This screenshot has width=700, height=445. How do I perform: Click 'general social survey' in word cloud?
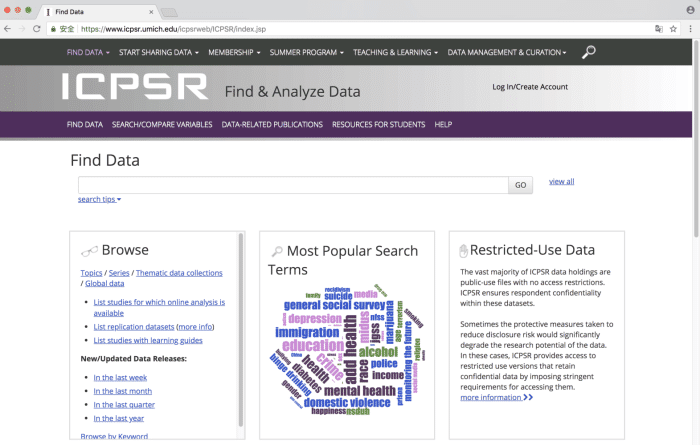(x=334, y=305)
